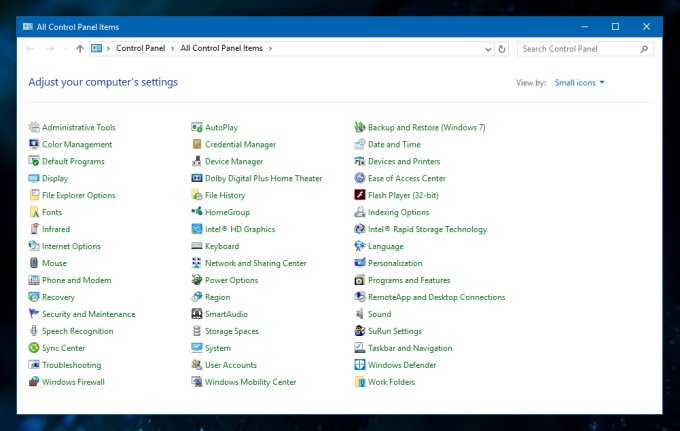Image resolution: width=680 pixels, height=431 pixels.
Task: Click the Sync Center green icon
Action: coord(34,348)
